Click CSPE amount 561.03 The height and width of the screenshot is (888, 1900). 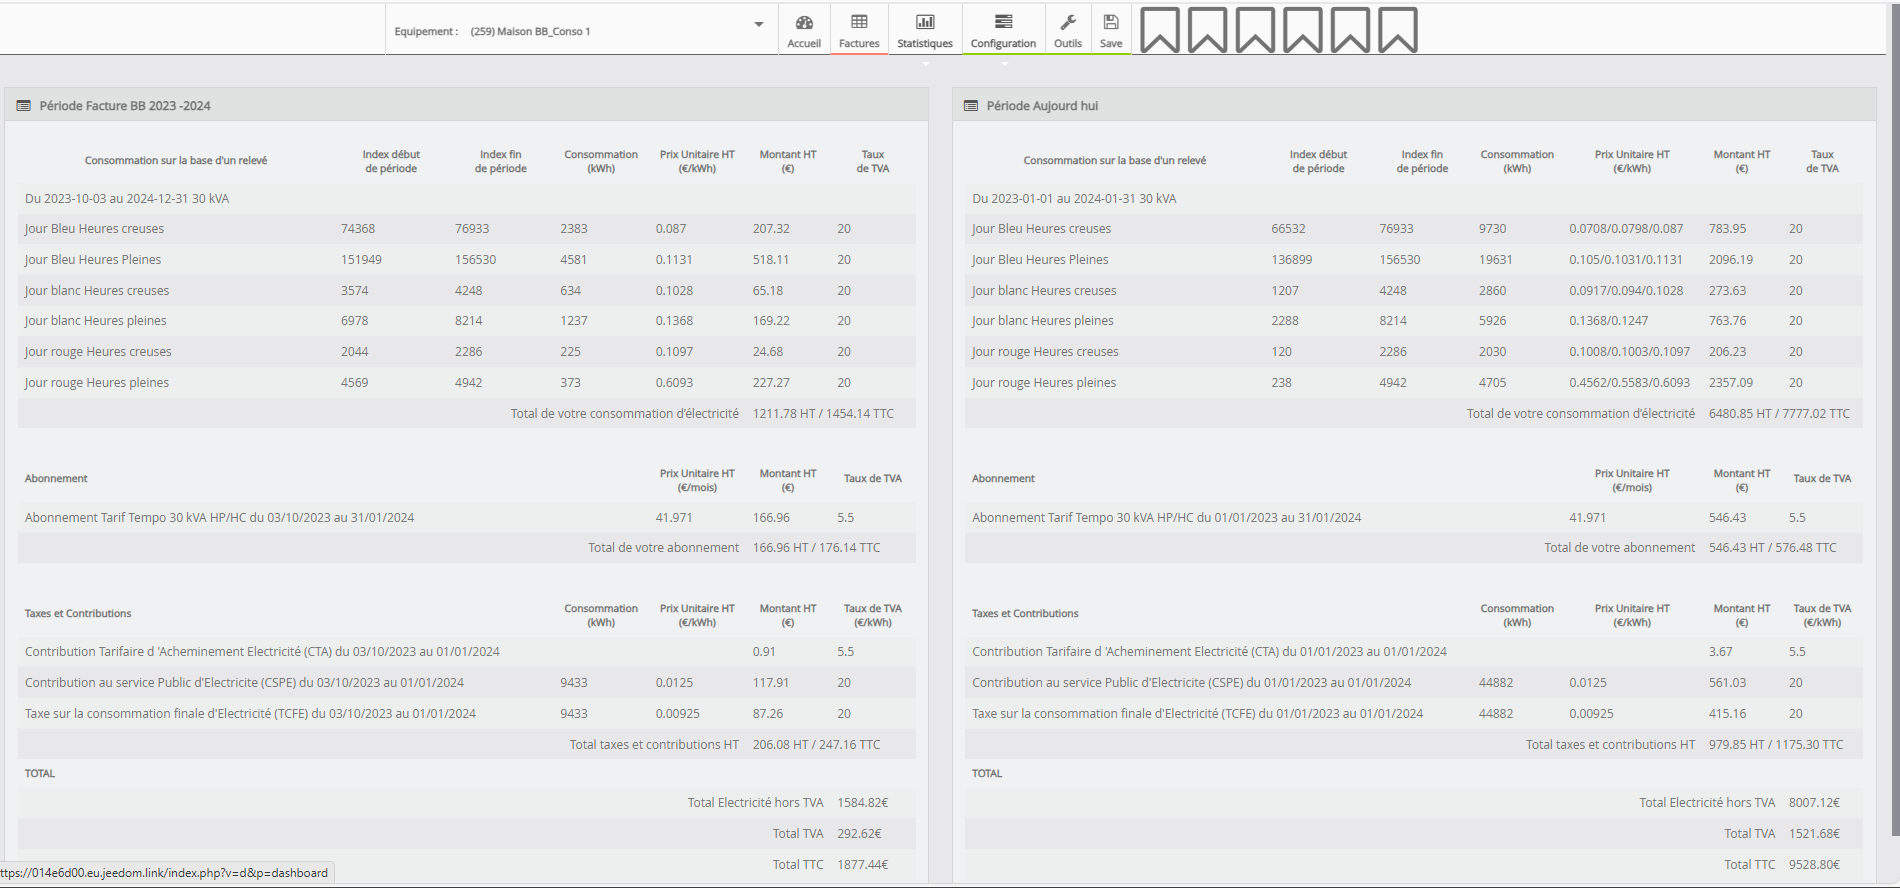pyautogui.click(x=1728, y=683)
